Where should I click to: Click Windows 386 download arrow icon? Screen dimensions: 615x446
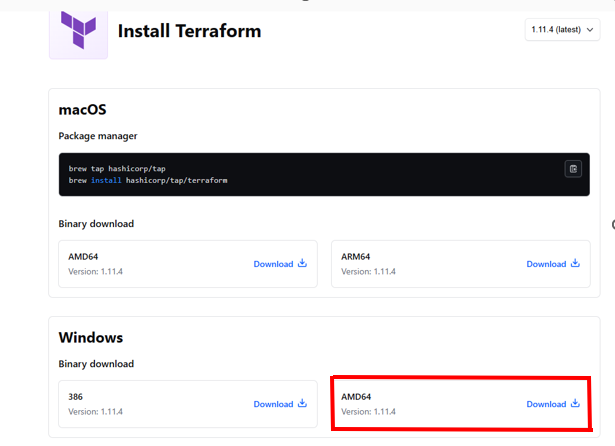302,403
